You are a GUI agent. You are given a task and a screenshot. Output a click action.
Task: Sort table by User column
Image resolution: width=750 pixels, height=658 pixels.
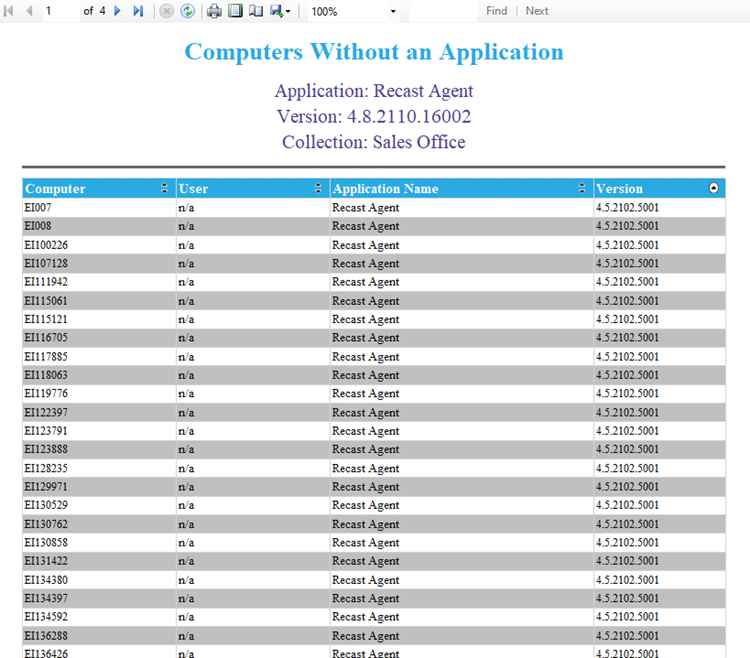coord(319,188)
